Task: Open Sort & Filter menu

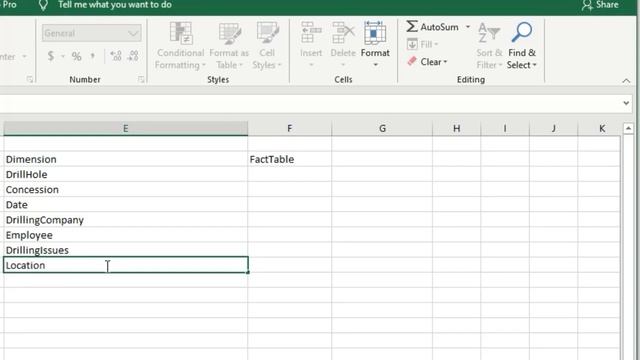Action: coord(489,46)
